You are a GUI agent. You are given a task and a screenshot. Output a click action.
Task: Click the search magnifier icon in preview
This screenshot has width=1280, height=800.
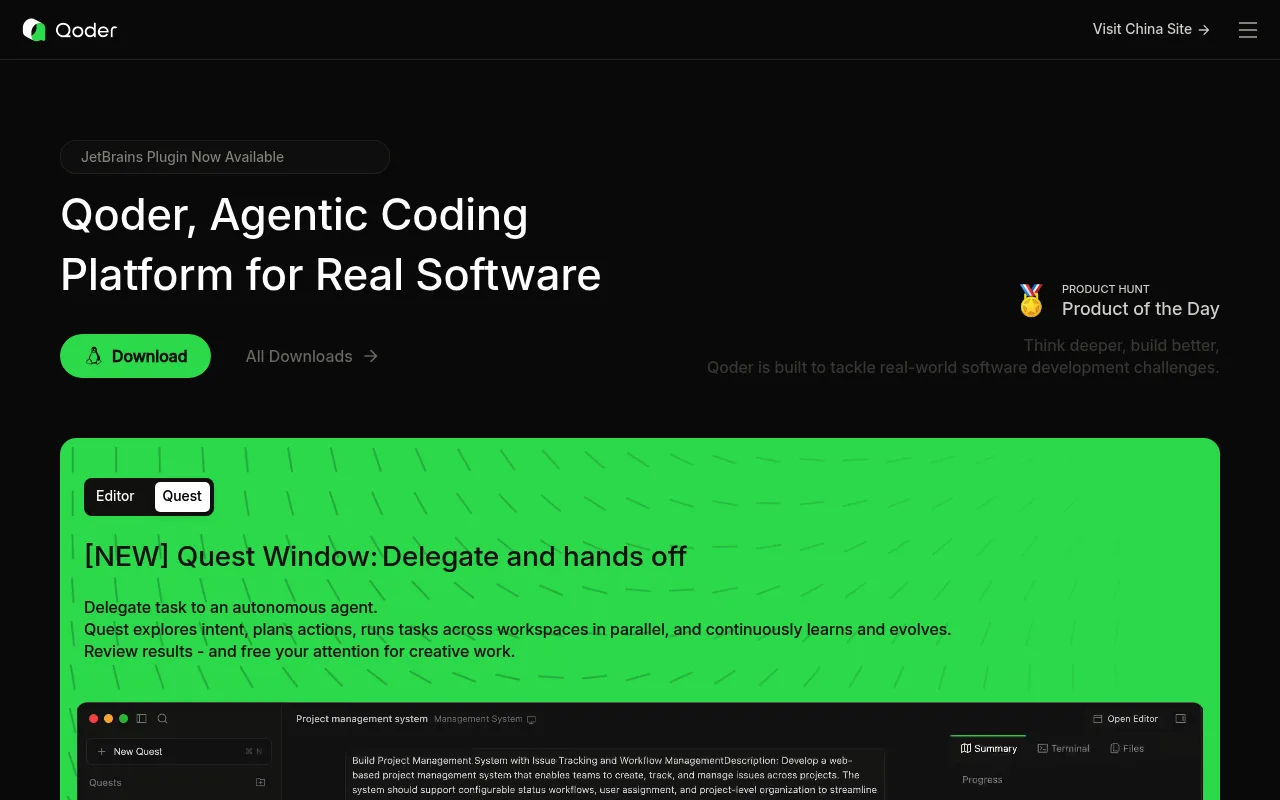(x=163, y=718)
